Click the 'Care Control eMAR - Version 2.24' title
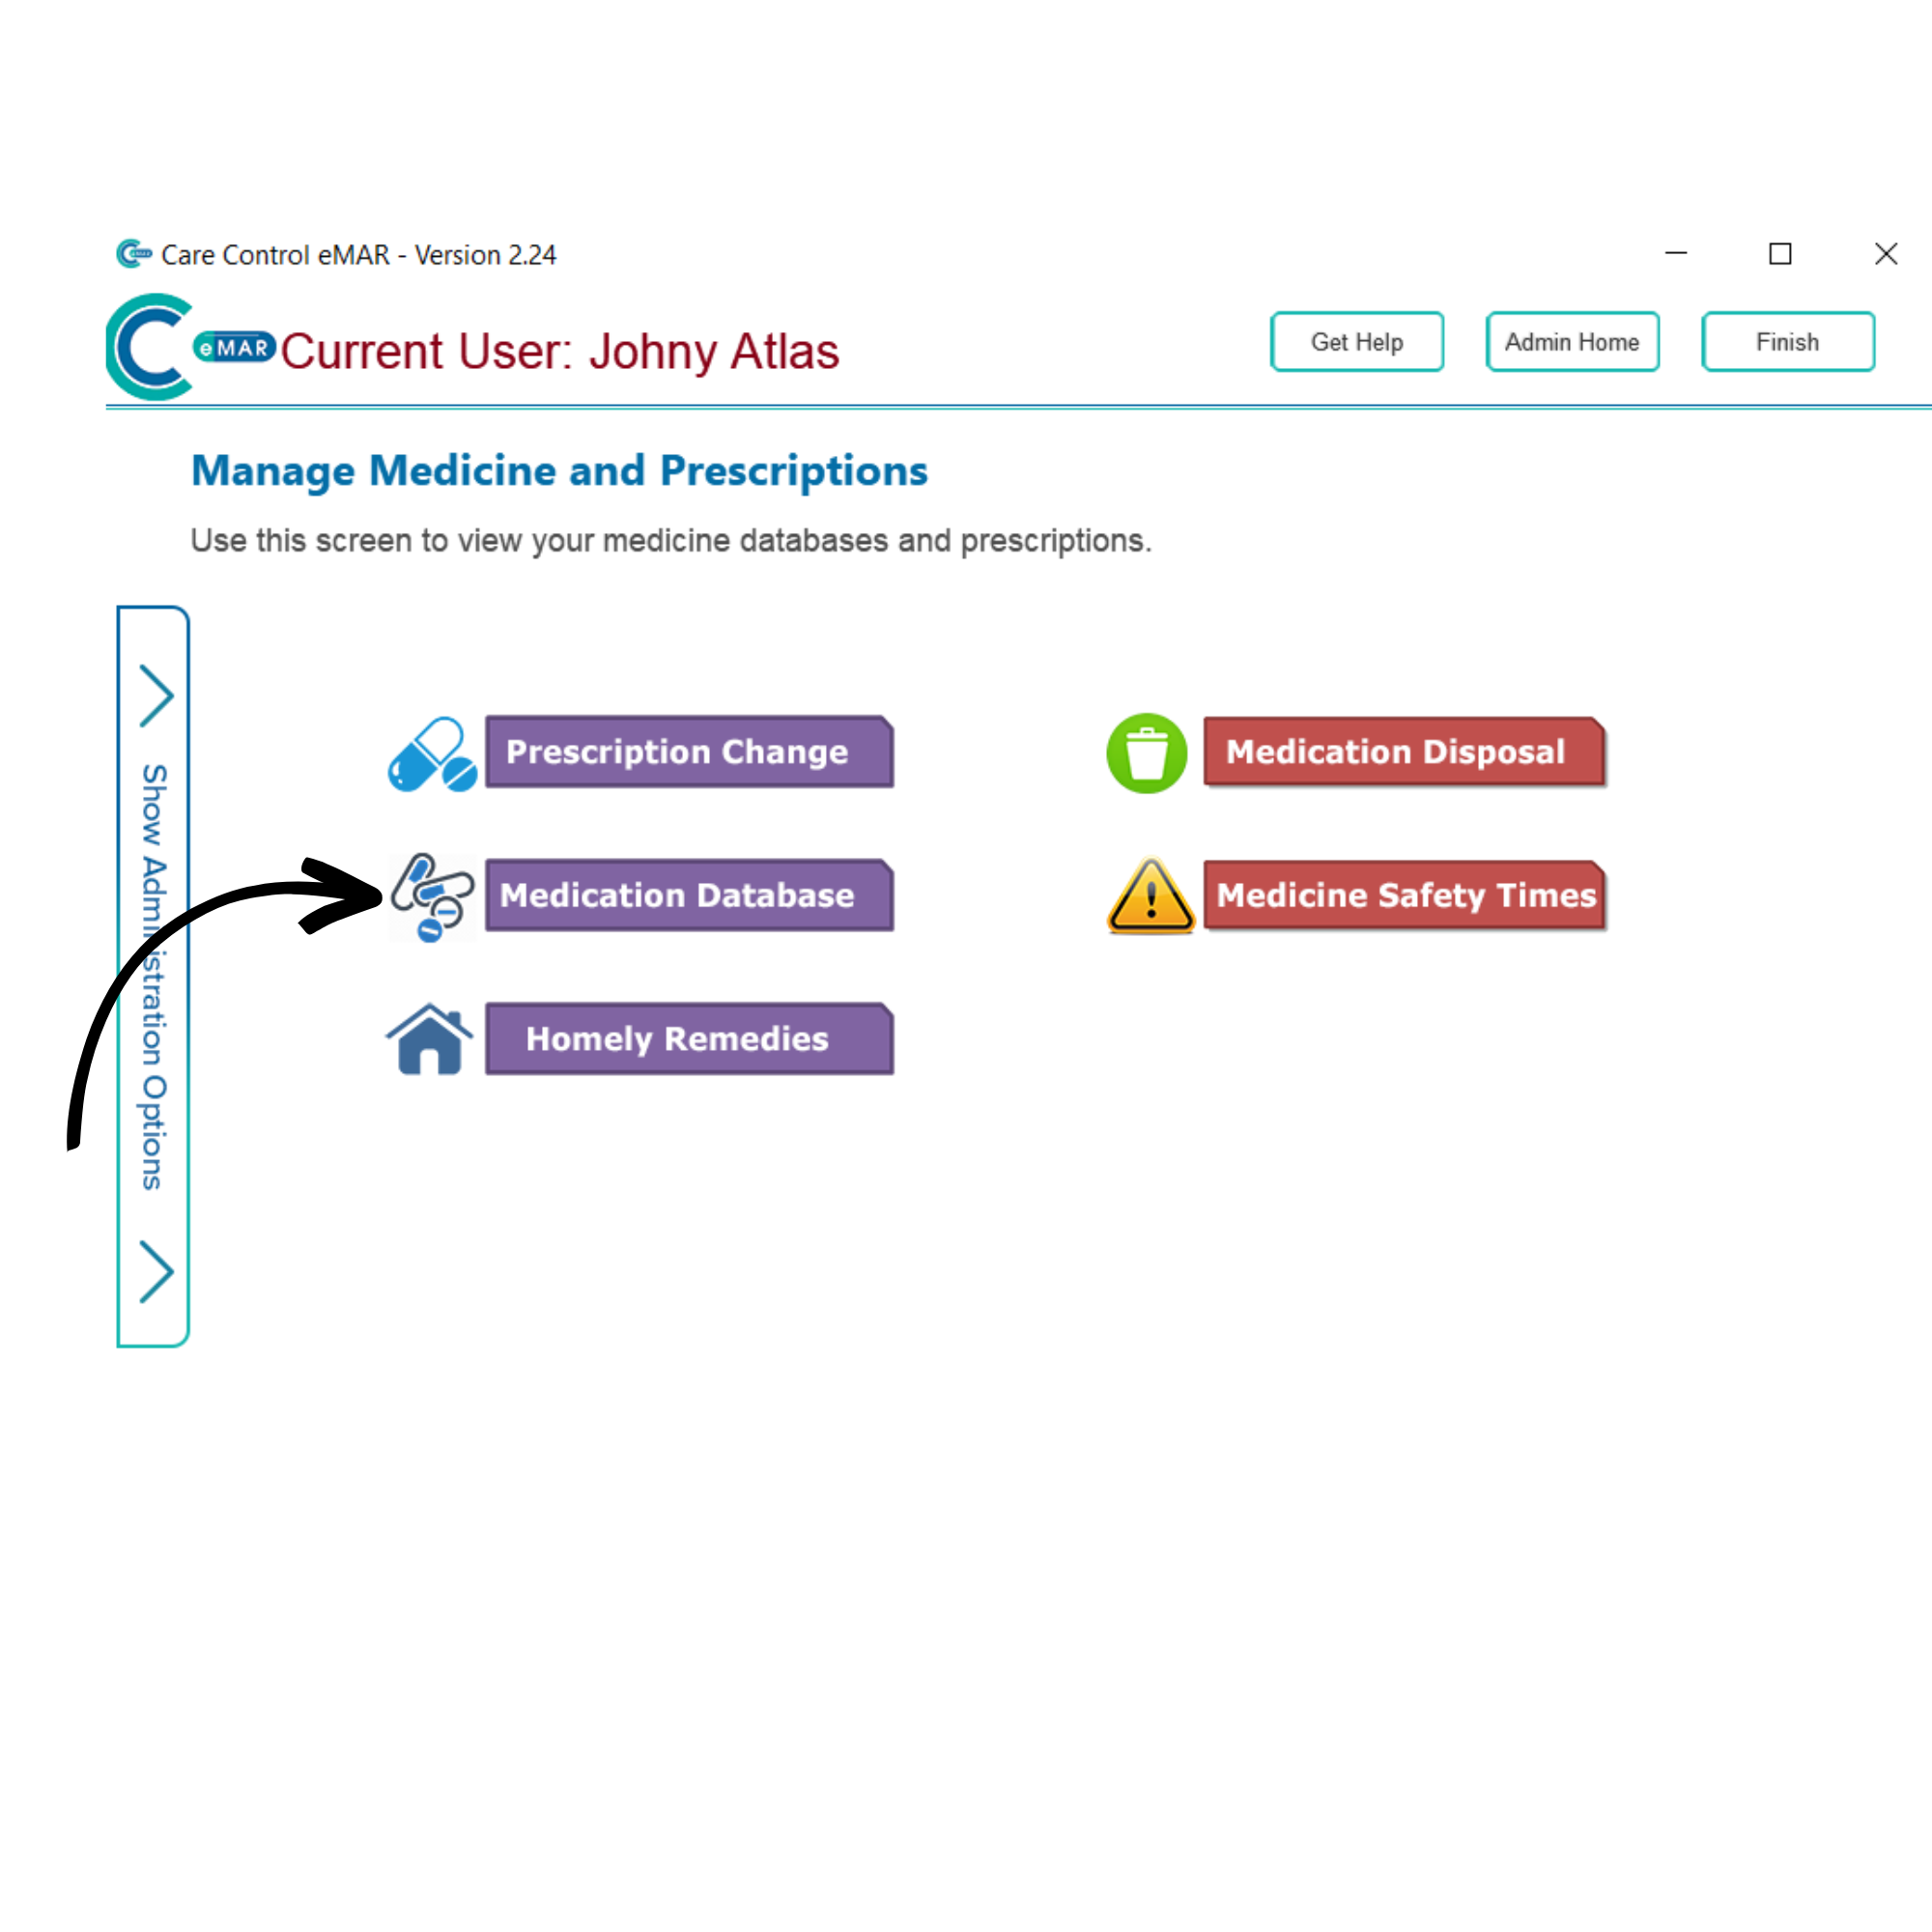 coord(358,255)
